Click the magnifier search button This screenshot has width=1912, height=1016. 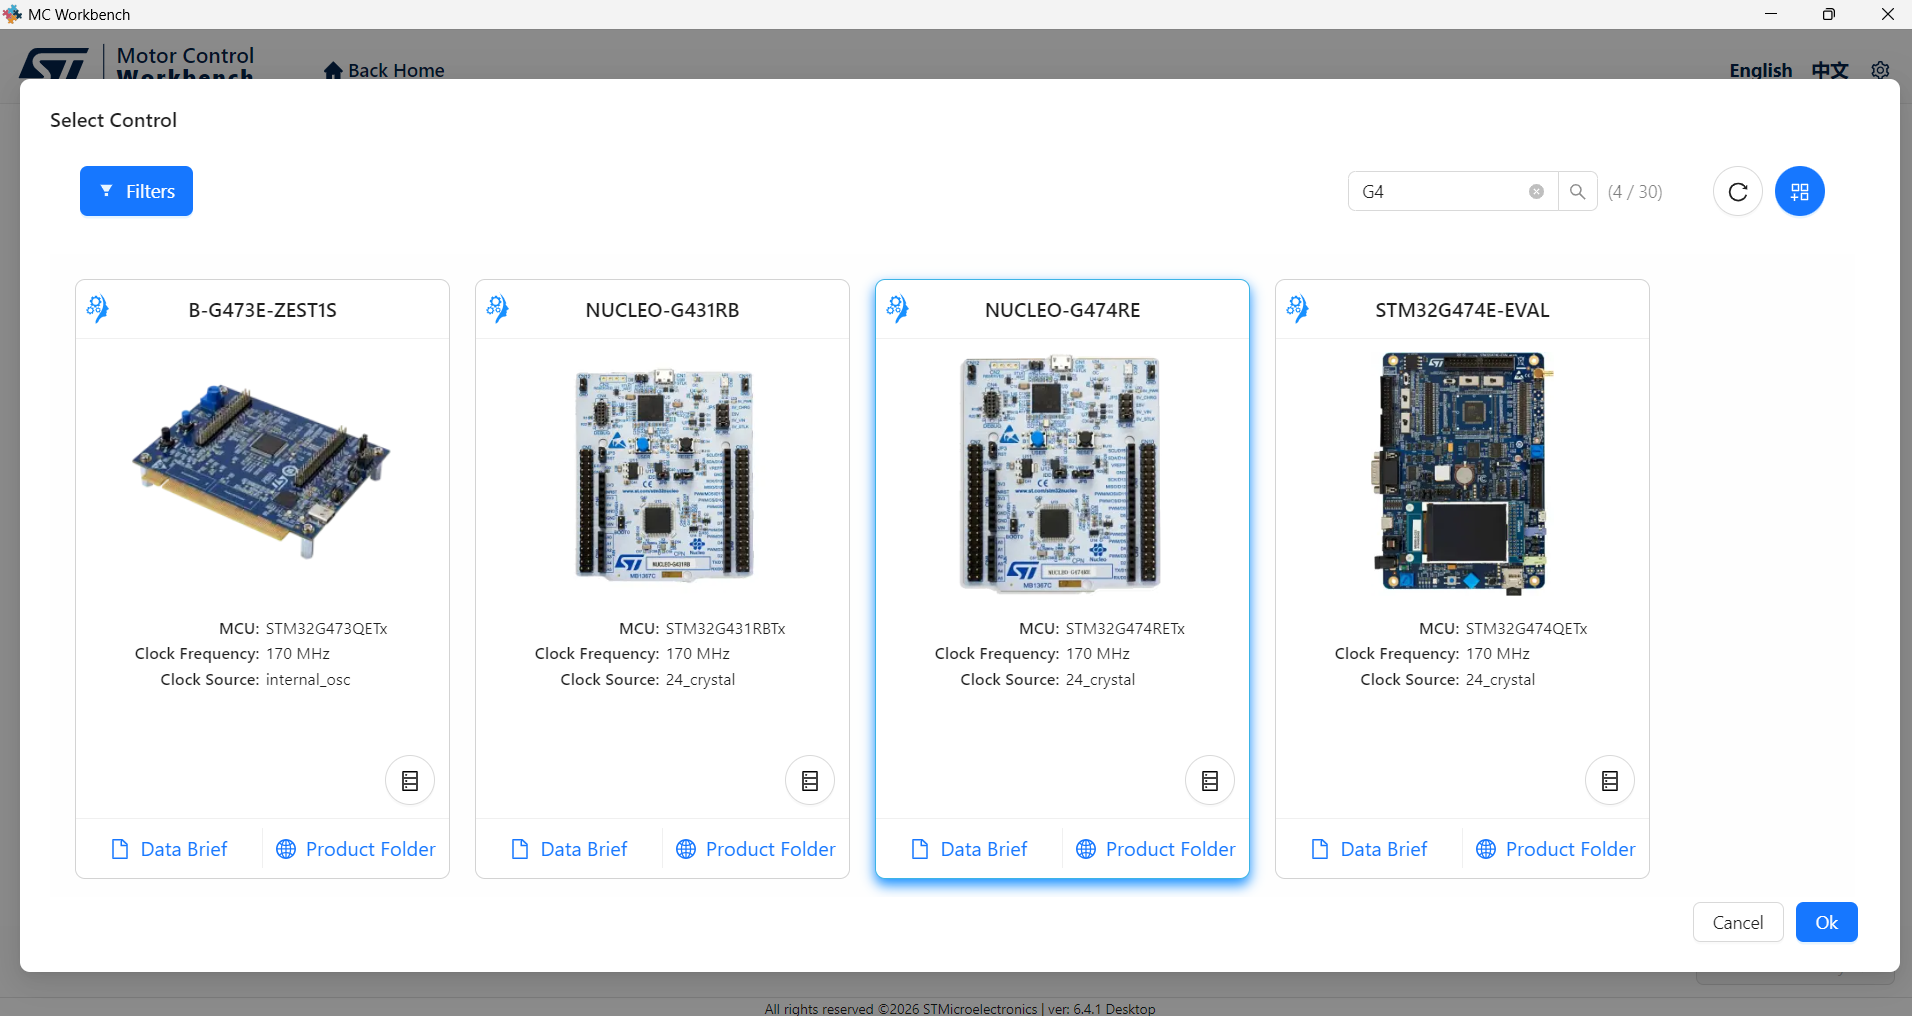pos(1577,191)
